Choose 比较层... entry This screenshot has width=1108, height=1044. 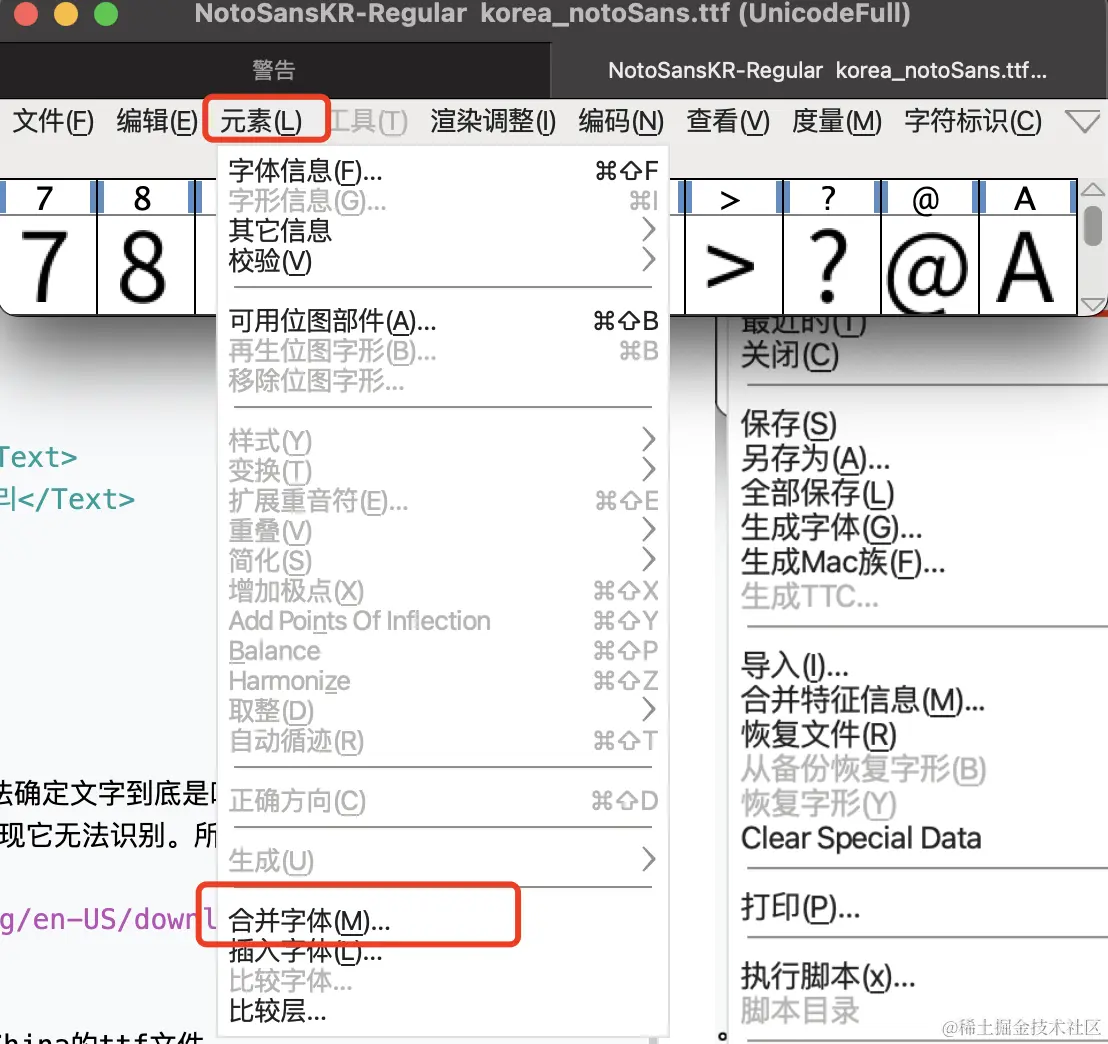click(442, 1011)
